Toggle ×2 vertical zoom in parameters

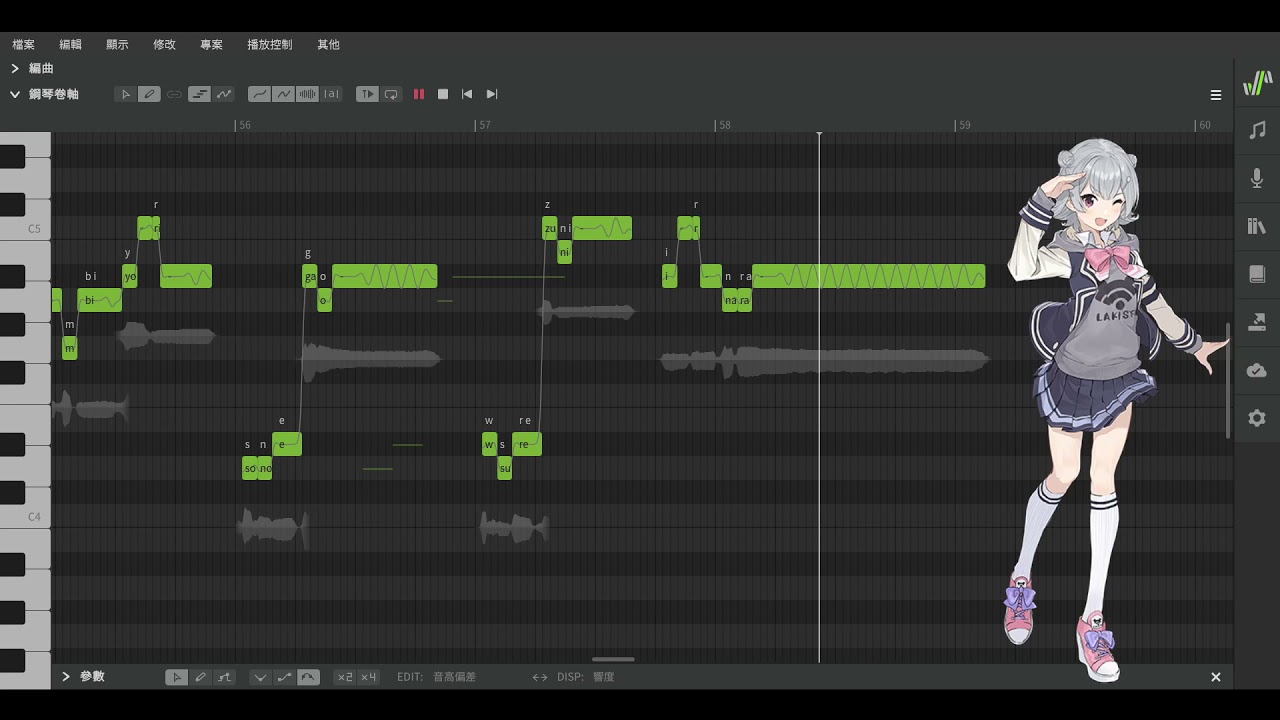click(344, 677)
